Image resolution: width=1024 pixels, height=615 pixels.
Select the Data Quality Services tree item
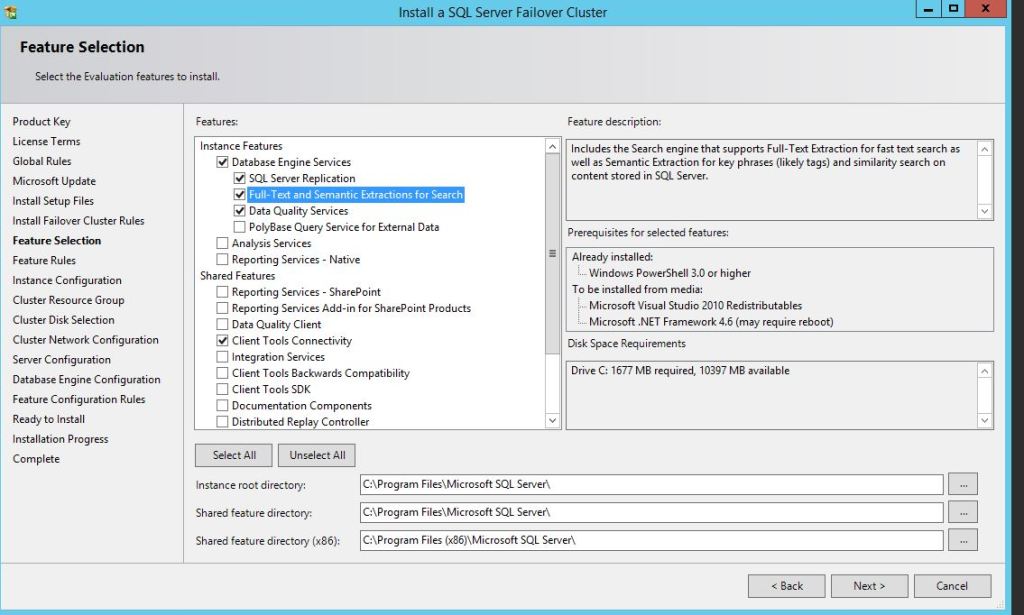(298, 211)
